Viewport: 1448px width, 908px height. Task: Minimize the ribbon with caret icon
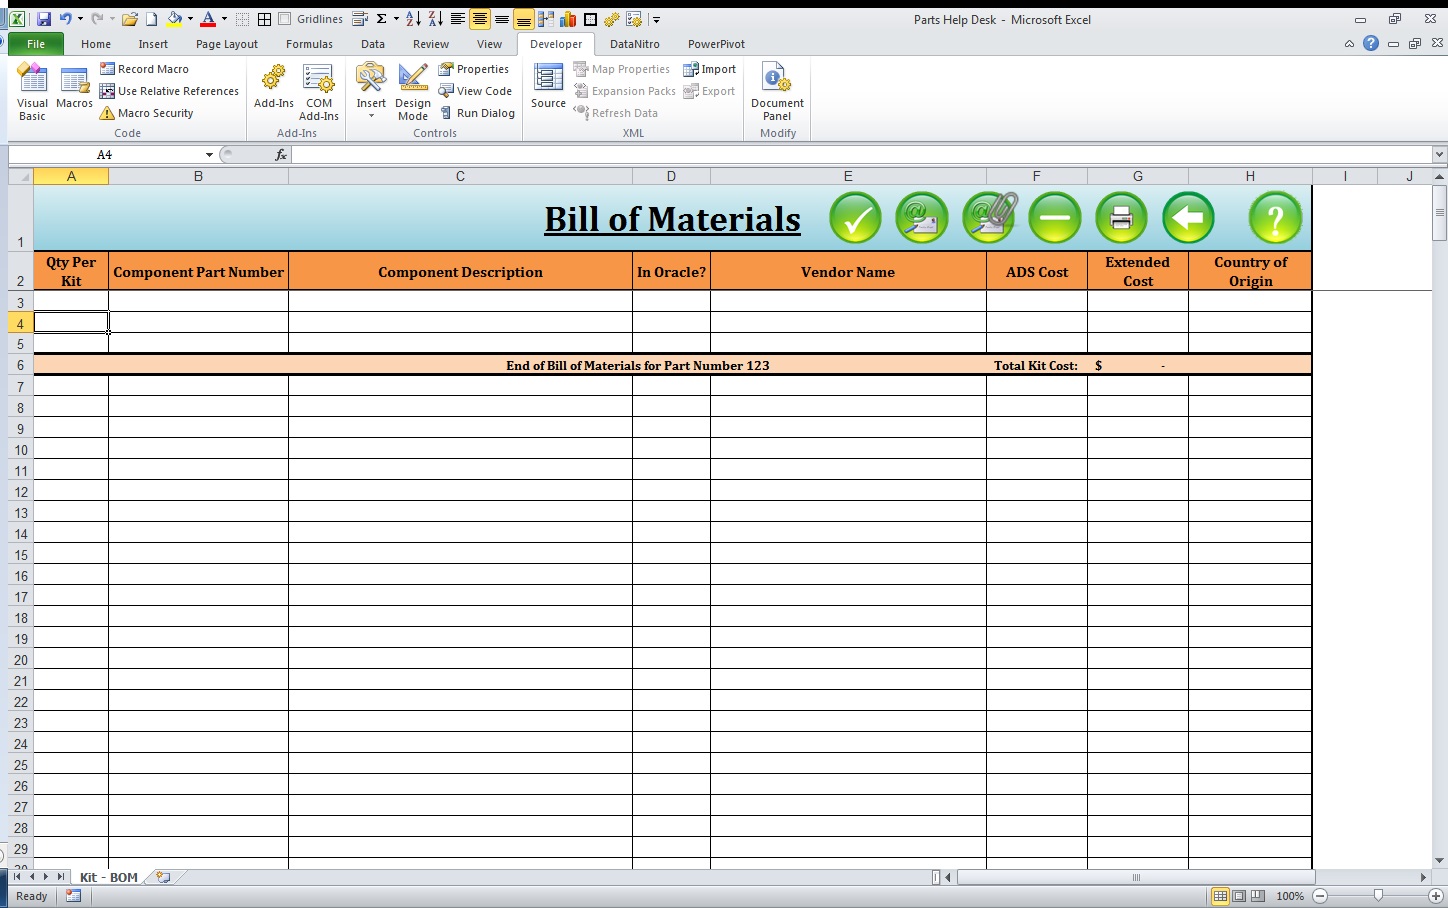[x=1349, y=44]
